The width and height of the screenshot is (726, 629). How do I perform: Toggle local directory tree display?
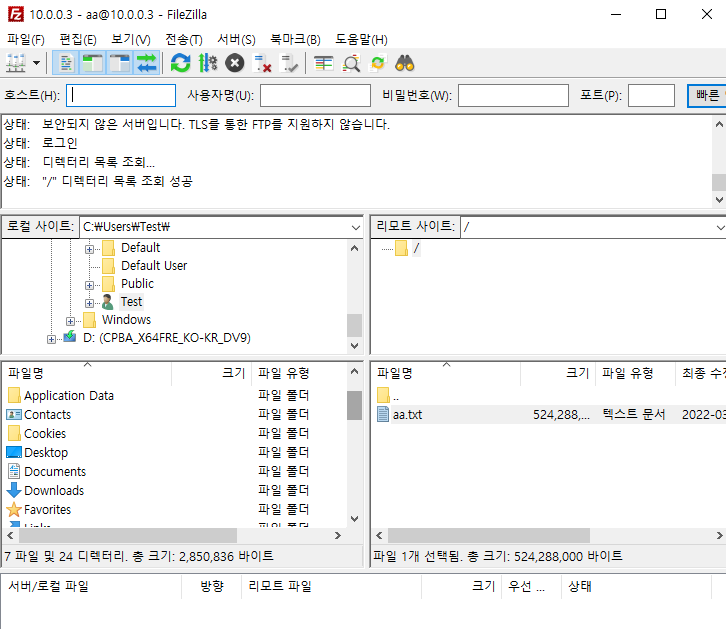click(93, 63)
